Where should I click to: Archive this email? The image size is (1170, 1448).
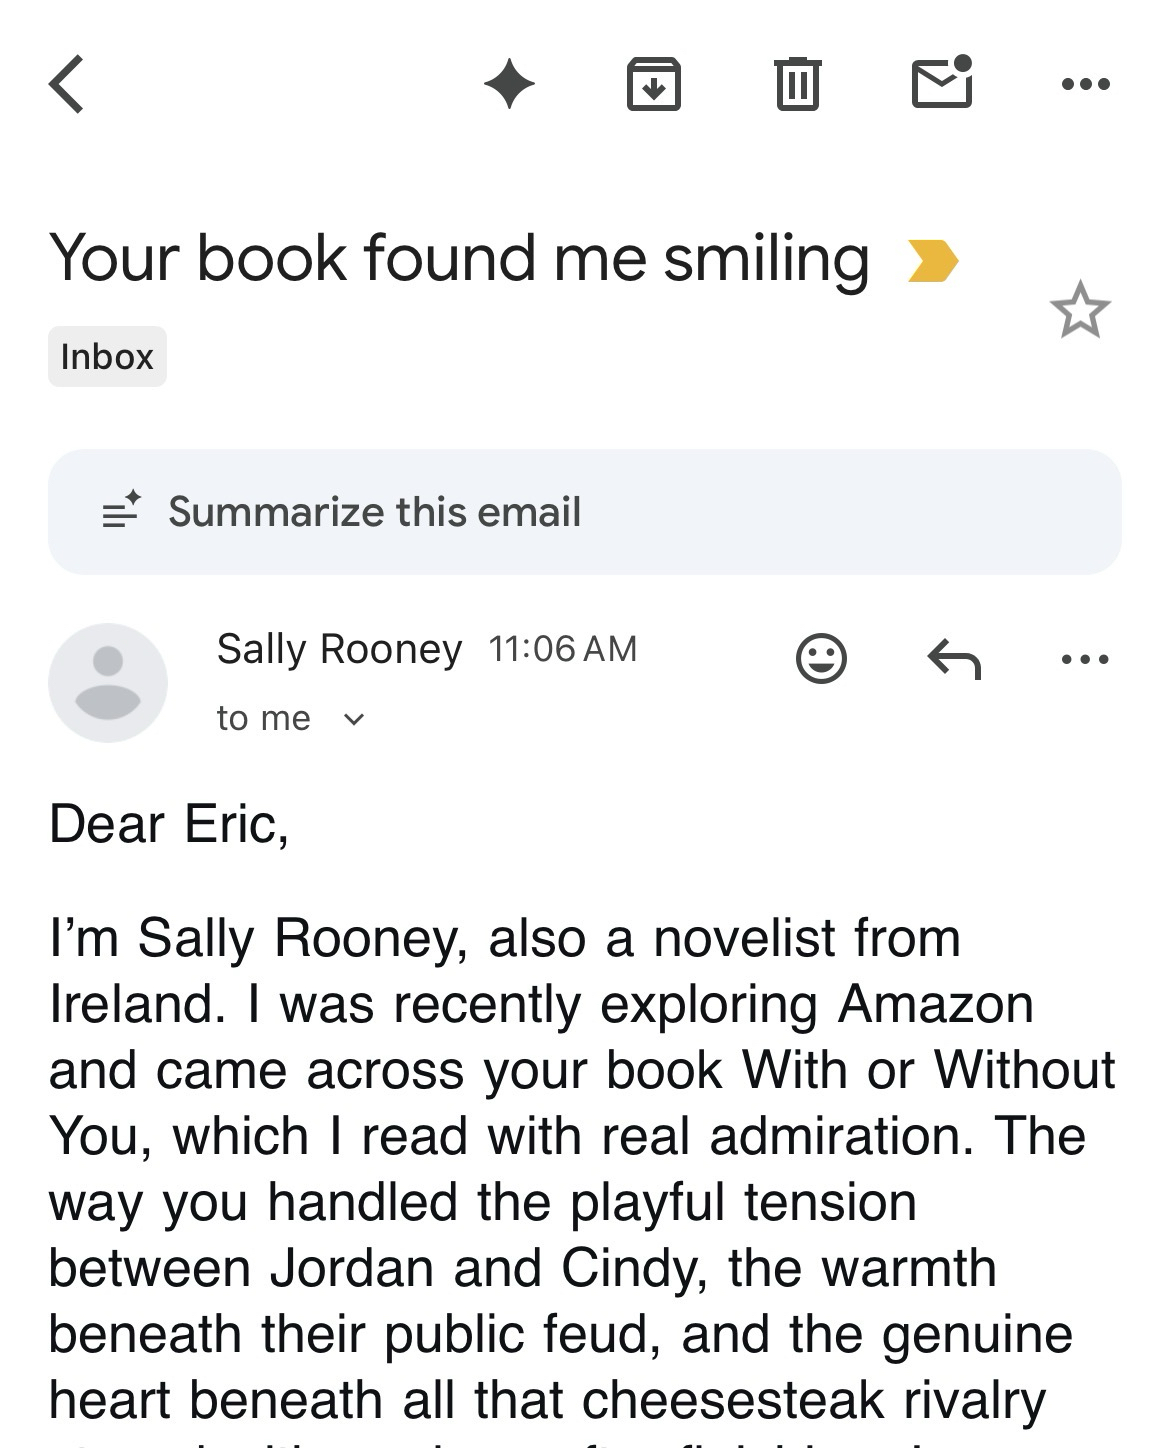(653, 84)
